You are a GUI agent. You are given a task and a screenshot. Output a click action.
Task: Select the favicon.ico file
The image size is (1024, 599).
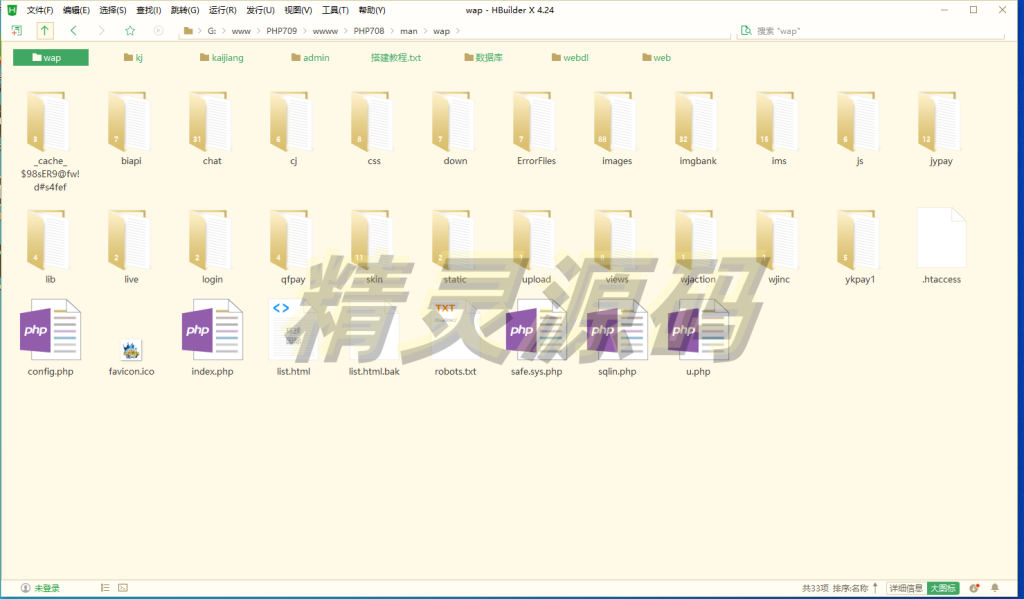[x=131, y=358]
